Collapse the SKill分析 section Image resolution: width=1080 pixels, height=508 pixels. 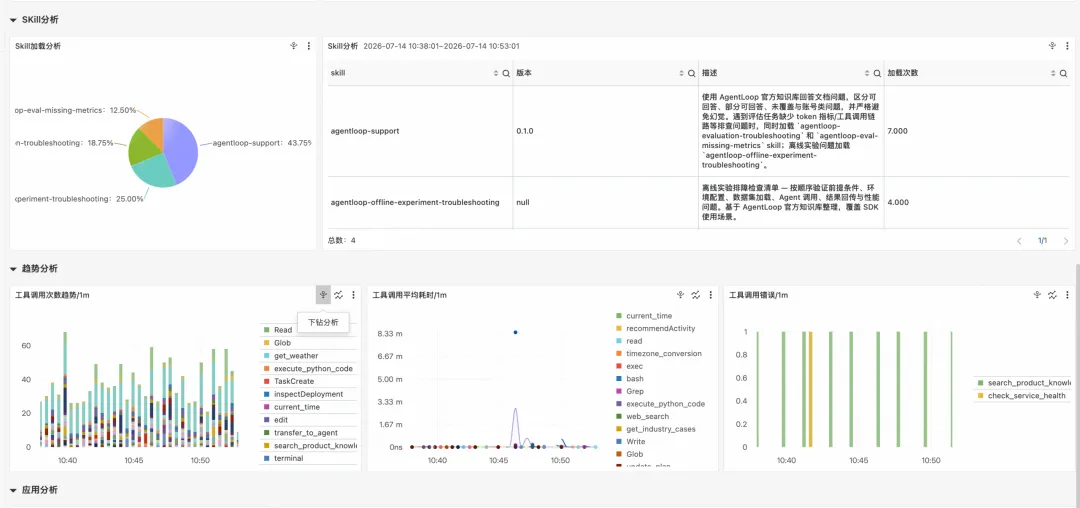pyautogui.click(x=13, y=20)
